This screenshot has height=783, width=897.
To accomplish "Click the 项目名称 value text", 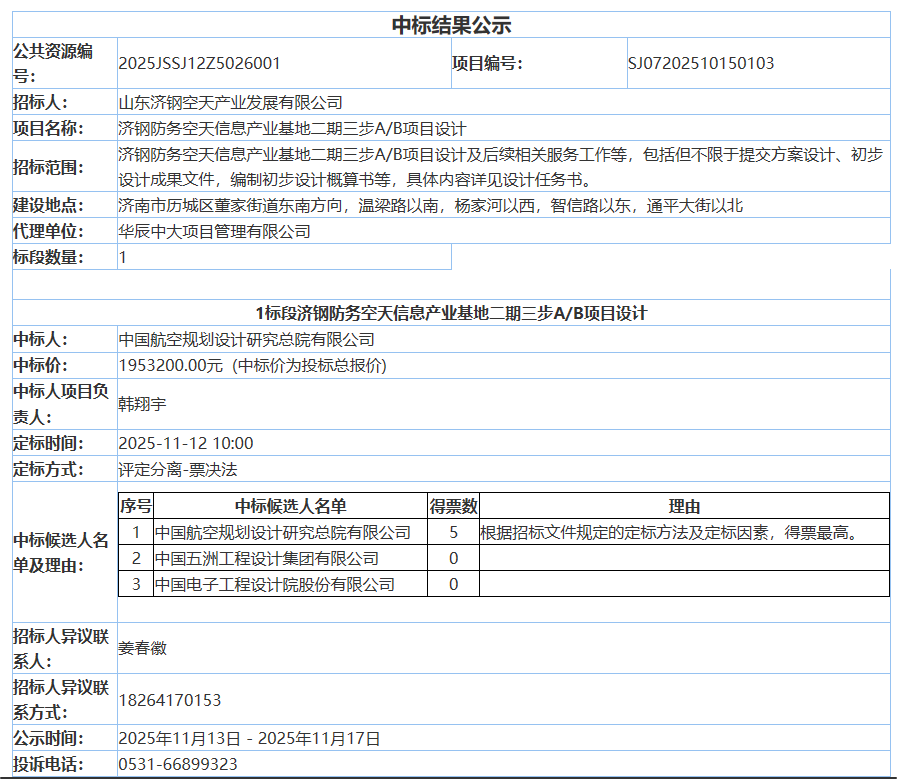I will (292, 128).
